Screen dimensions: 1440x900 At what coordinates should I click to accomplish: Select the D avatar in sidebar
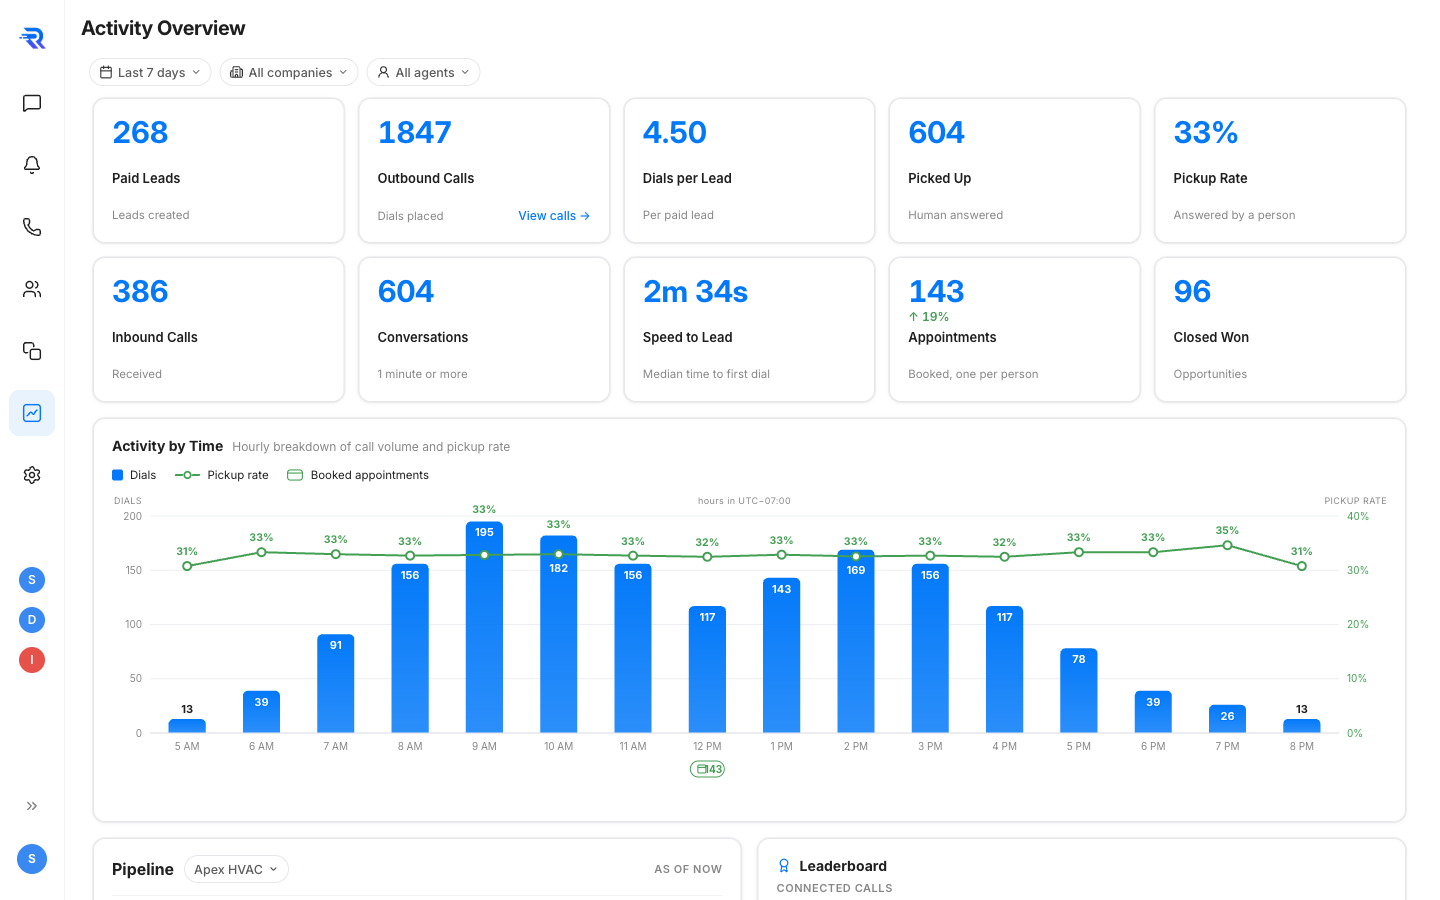coord(32,620)
